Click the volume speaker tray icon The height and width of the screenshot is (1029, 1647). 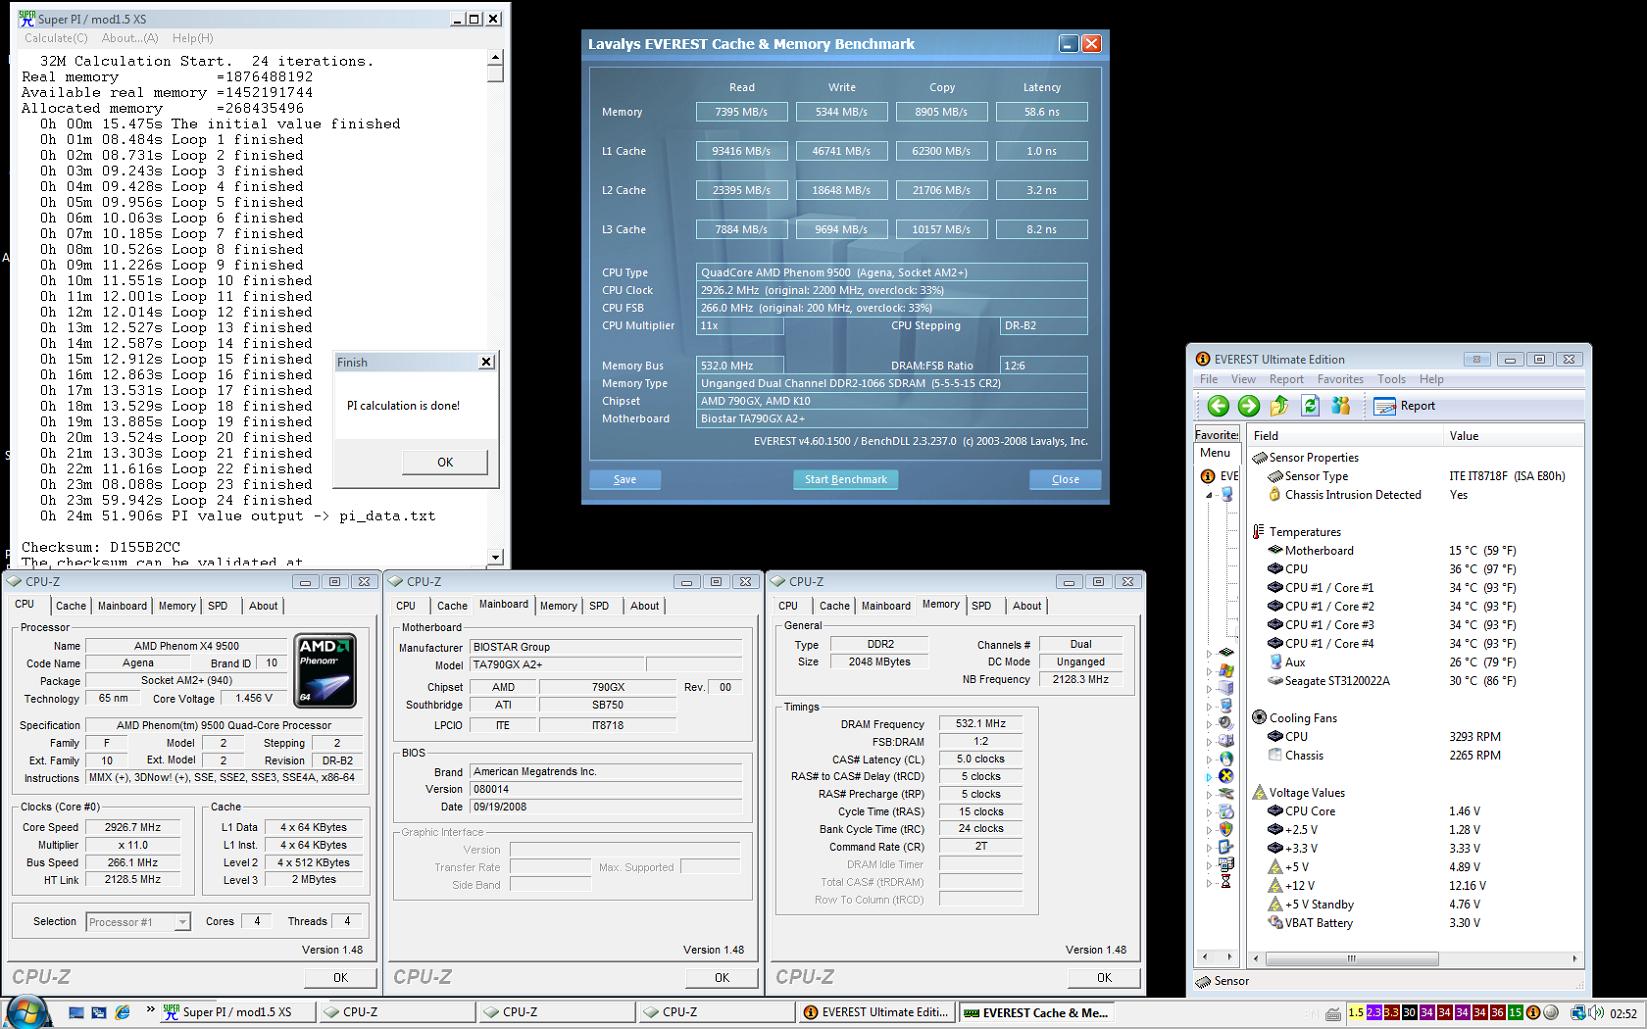pyautogui.click(x=1595, y=1012)
